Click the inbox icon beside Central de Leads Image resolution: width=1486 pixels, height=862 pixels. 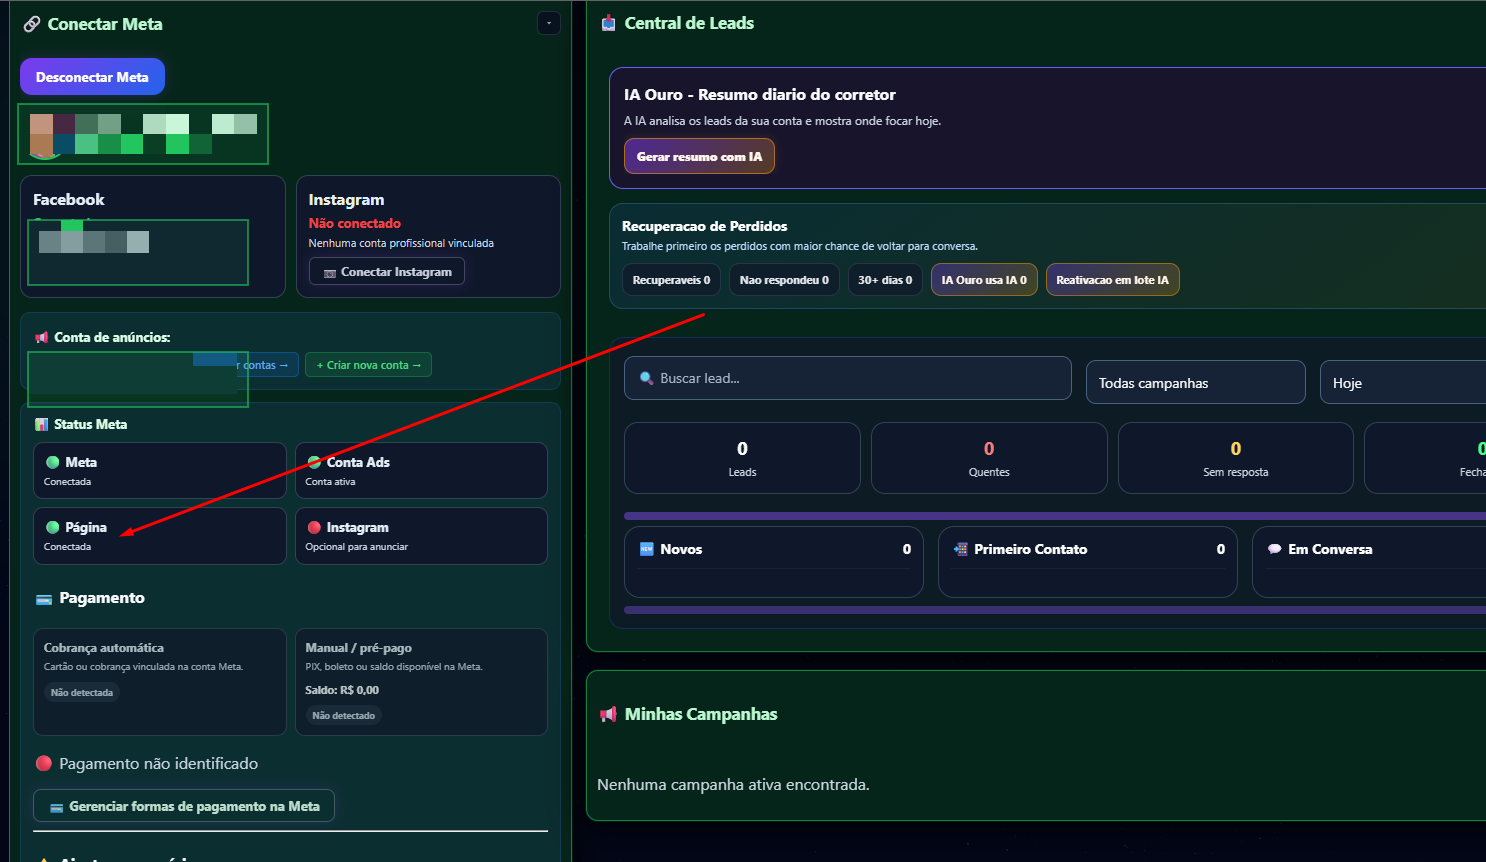(x=608, y=23)
